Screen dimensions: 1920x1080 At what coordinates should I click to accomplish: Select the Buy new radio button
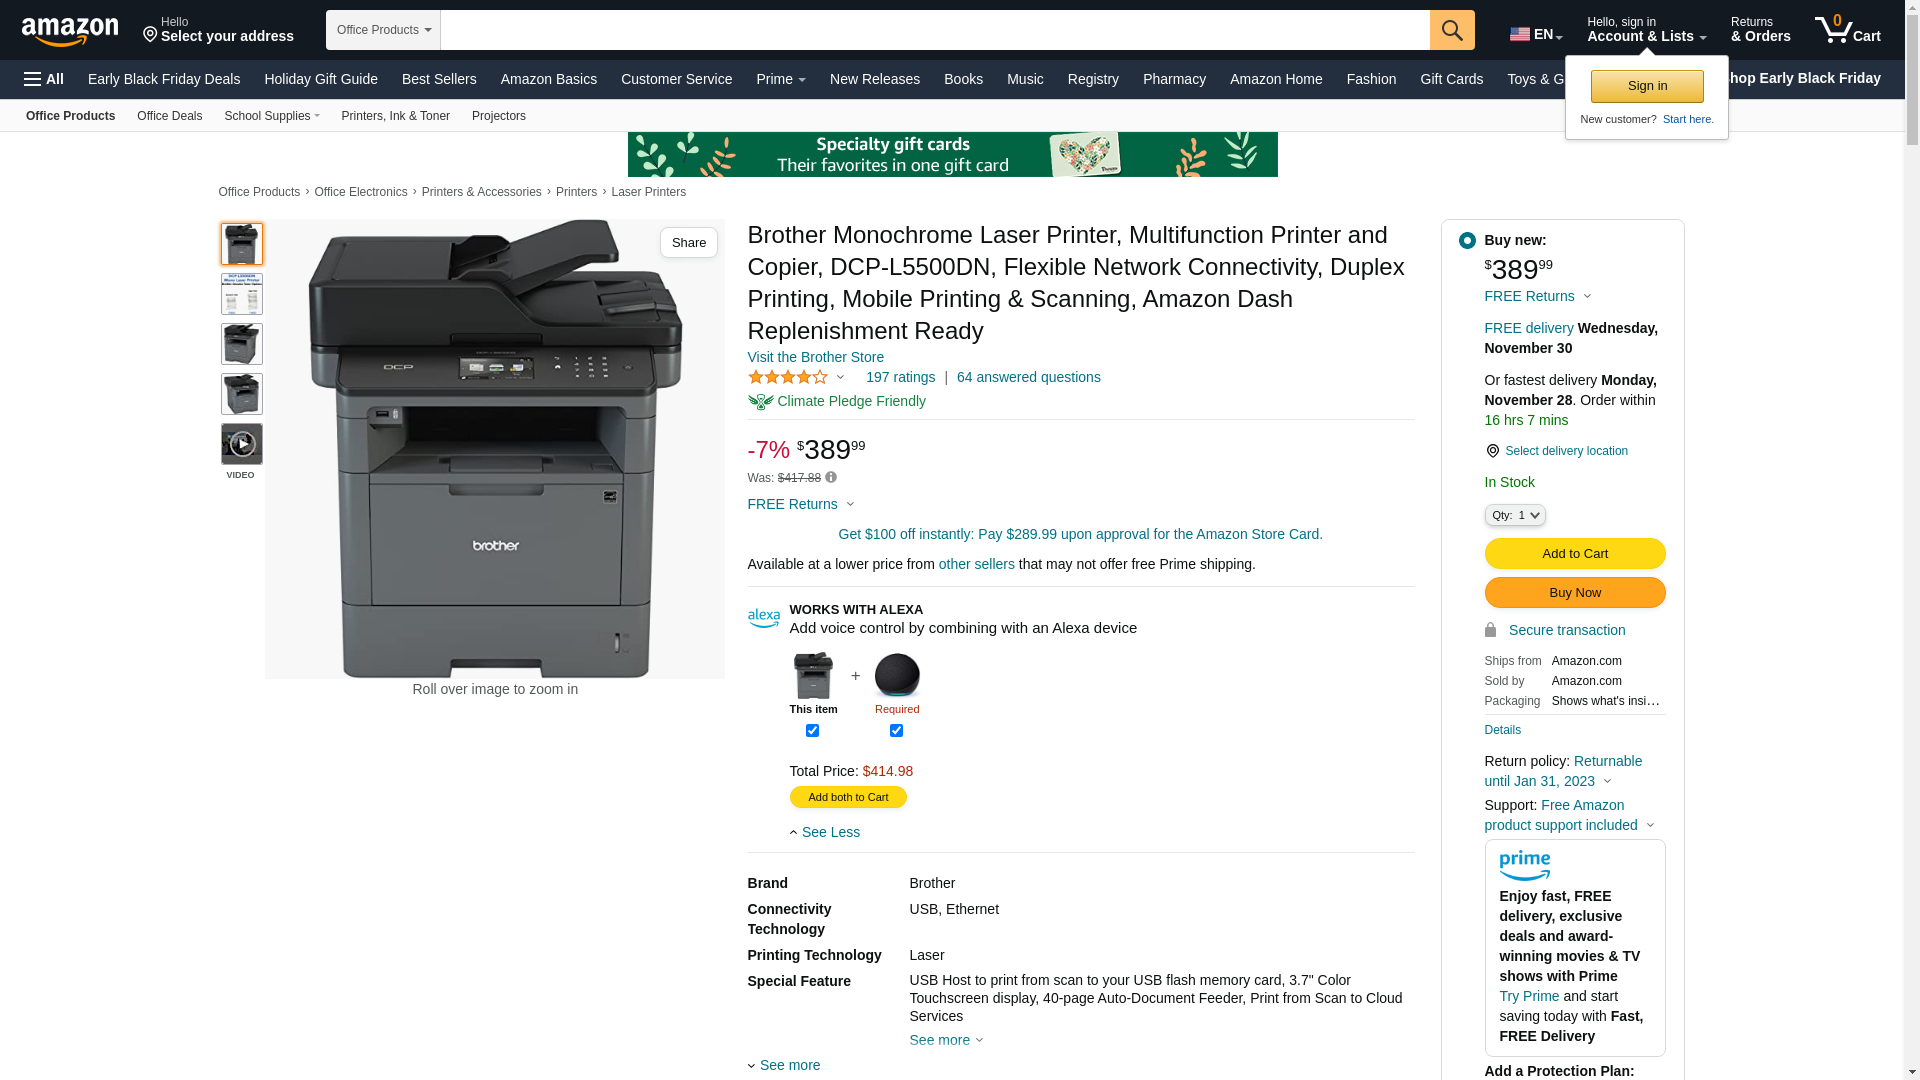pyautogui.click(x=1466, y=241)
